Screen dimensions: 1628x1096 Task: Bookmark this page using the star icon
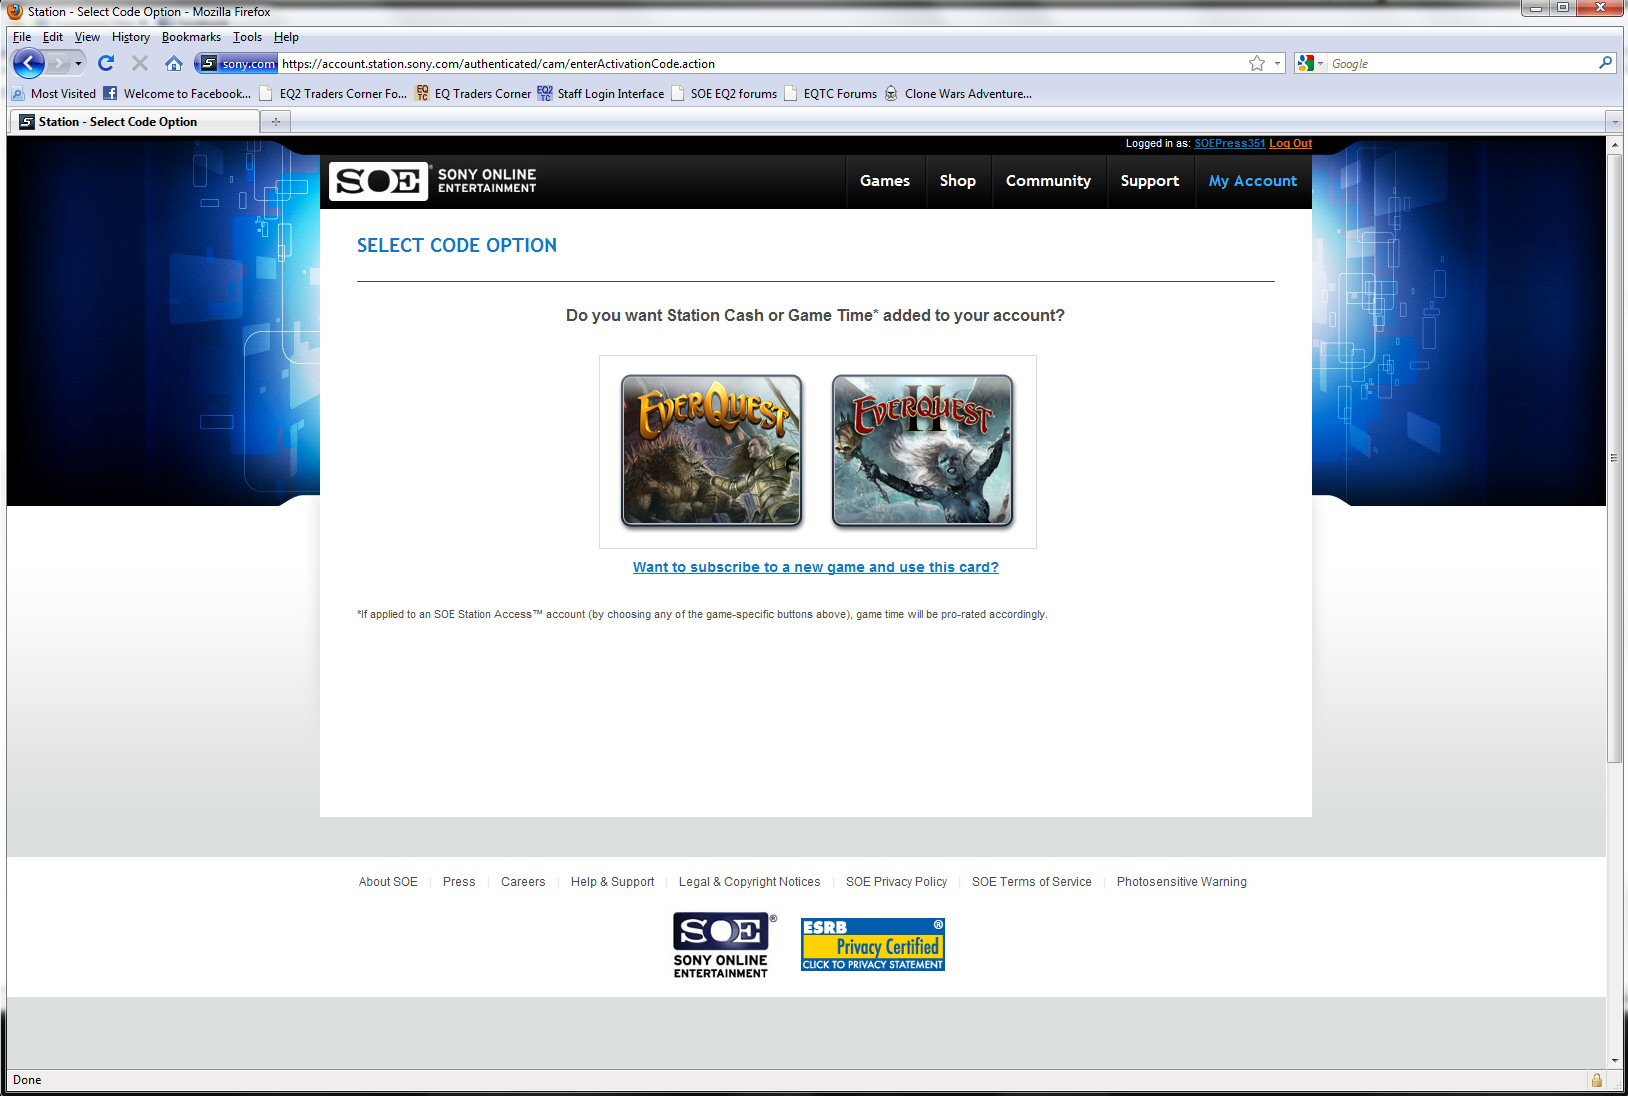coord(1257,64)
